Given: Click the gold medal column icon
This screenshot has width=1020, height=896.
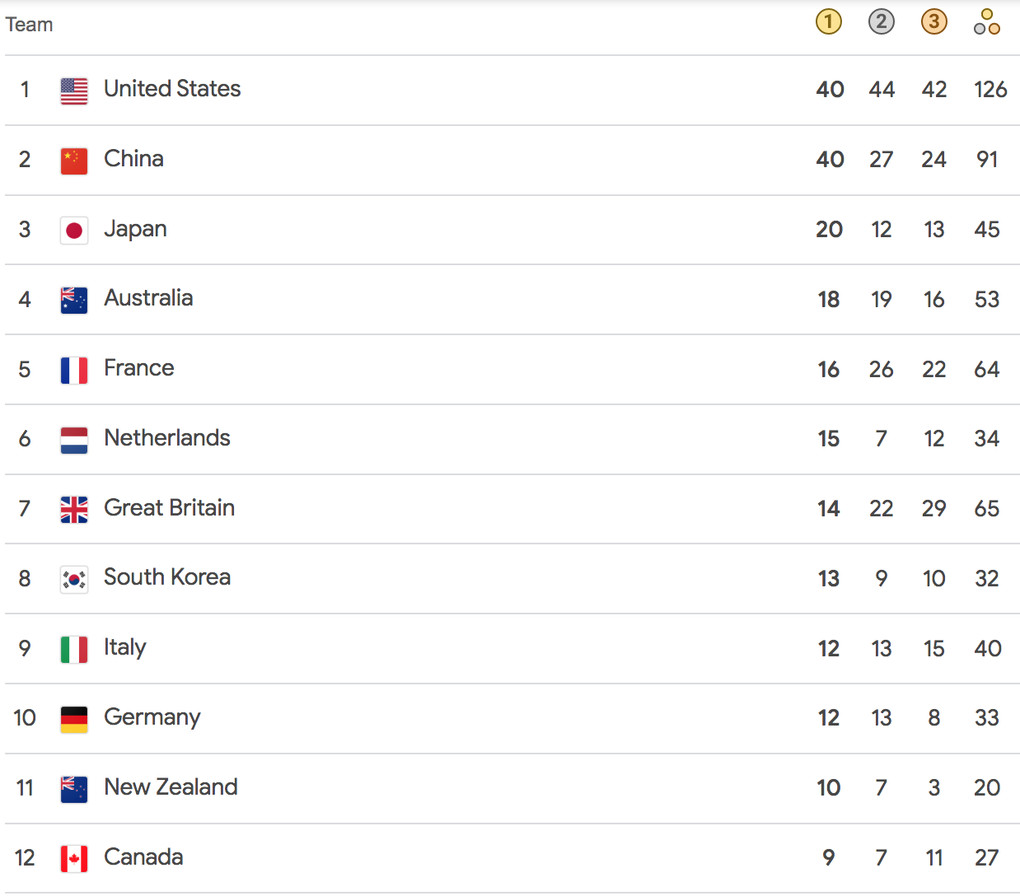Looking at the screenshot, I should tap(829, 23).
